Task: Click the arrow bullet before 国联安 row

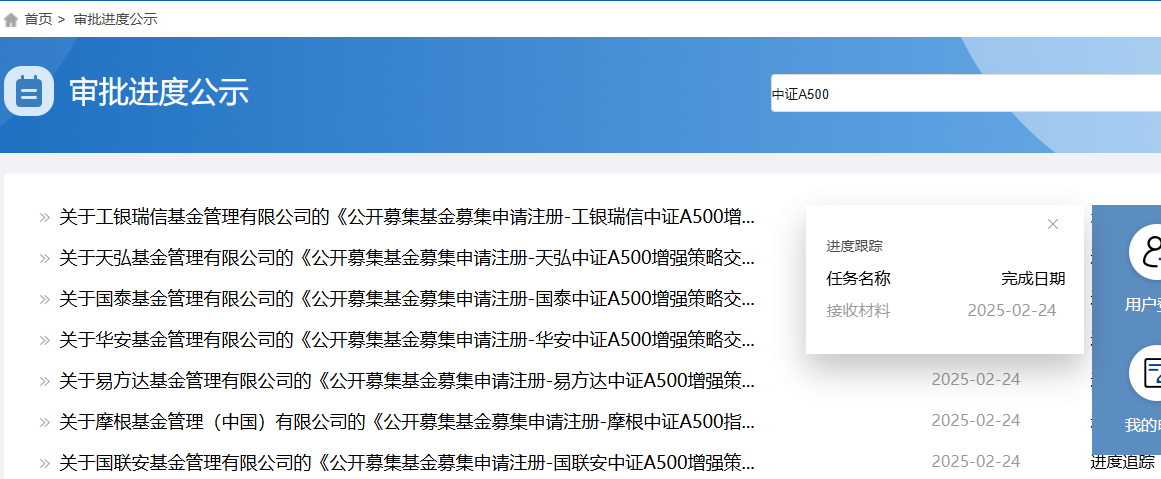Action: coord(44,464)
